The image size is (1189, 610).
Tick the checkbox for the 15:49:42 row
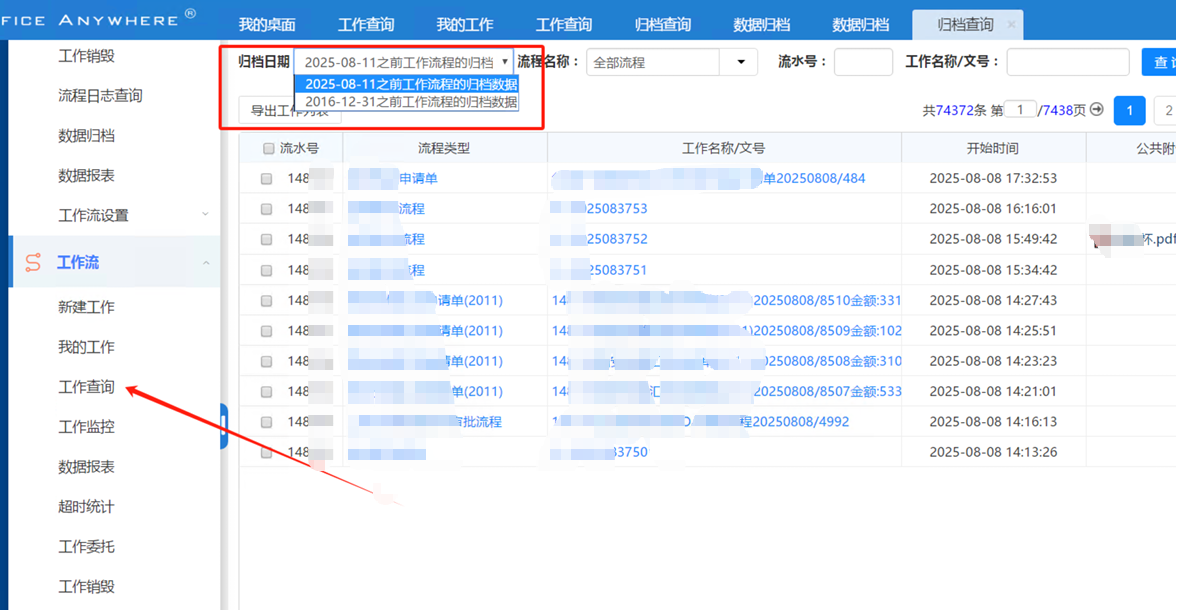(x=266, y=240)
